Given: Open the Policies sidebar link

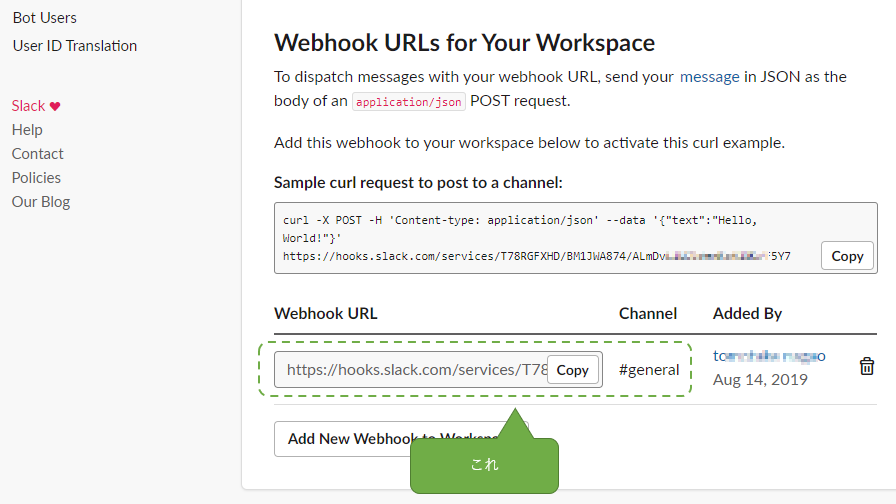Looking at the screenshot, I should click(x=36, y=178).
